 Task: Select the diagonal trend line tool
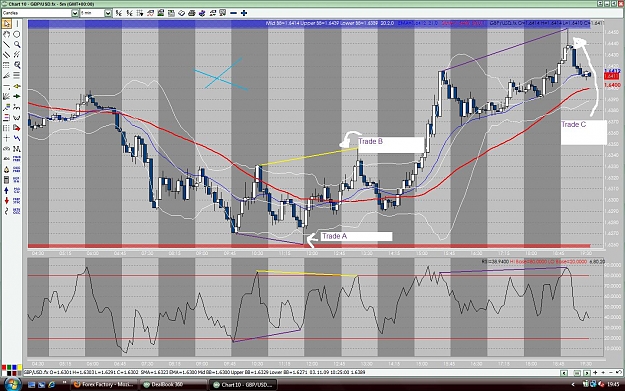[x=6, y=44]
